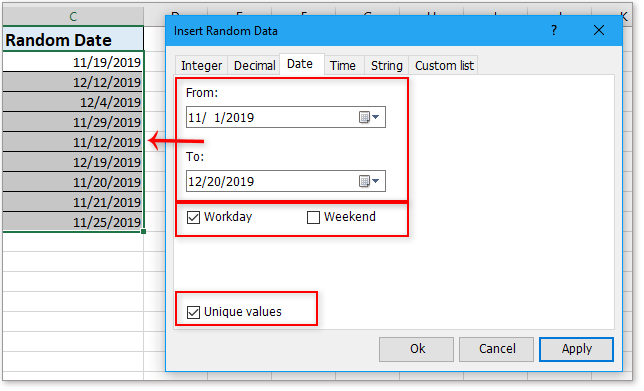Click the Cancel button
644x391 pixels.
click(x=497, y=349)
